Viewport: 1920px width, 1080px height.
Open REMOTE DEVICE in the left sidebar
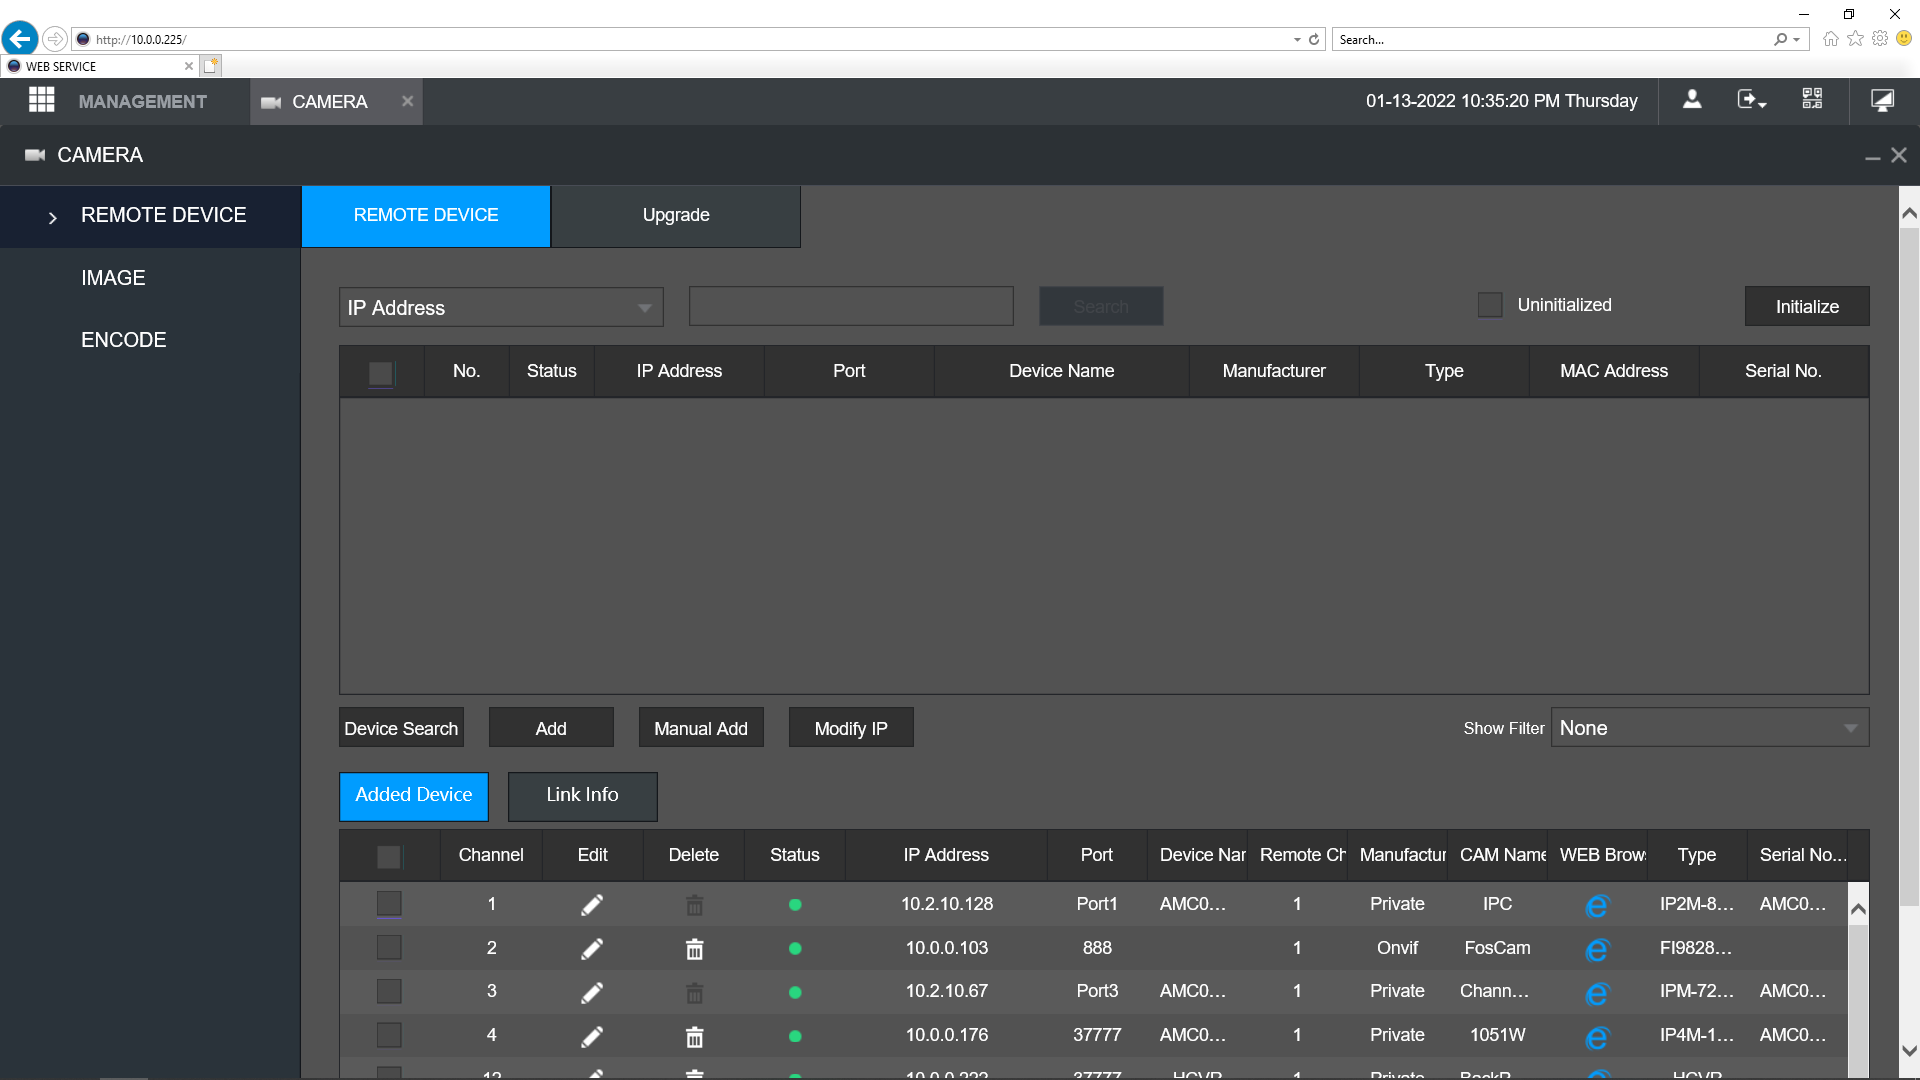click(x=150, y=216)
